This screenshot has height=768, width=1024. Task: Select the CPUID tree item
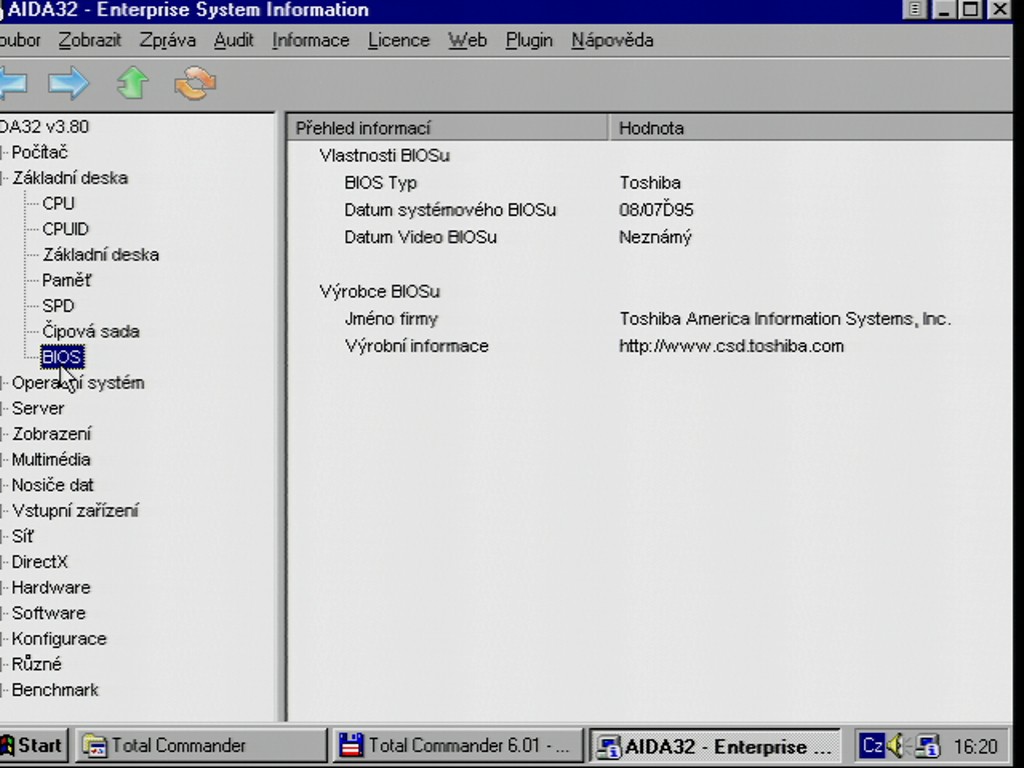click(x=65, y=229)
